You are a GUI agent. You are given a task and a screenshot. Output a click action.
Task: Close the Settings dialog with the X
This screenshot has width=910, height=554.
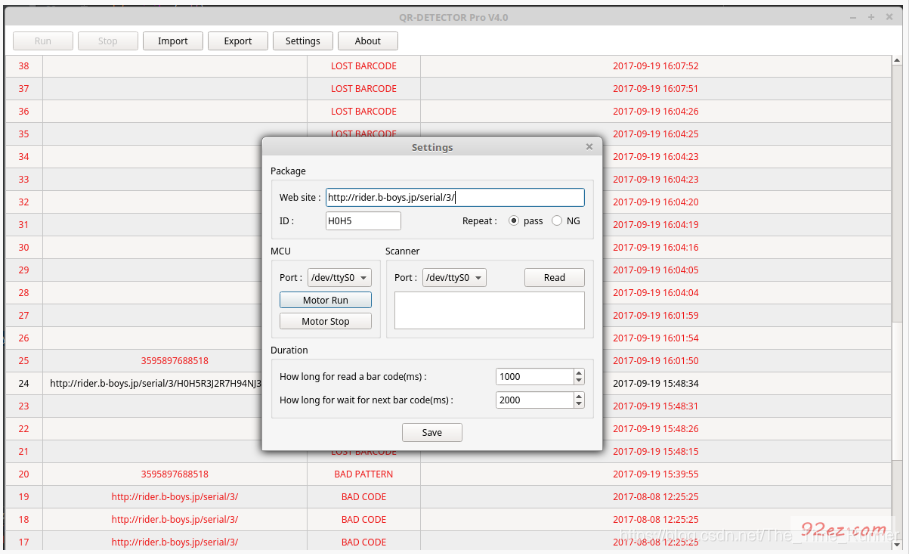[x=589, y=147]
